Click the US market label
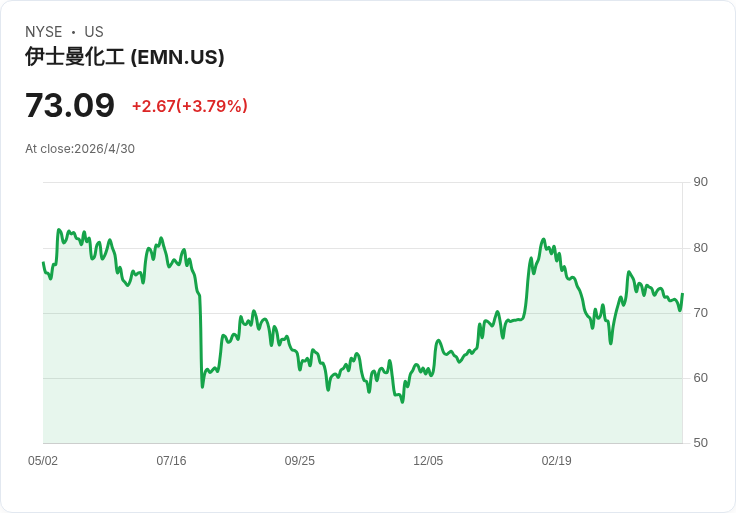The image size is (736, 513). point(94,32)
